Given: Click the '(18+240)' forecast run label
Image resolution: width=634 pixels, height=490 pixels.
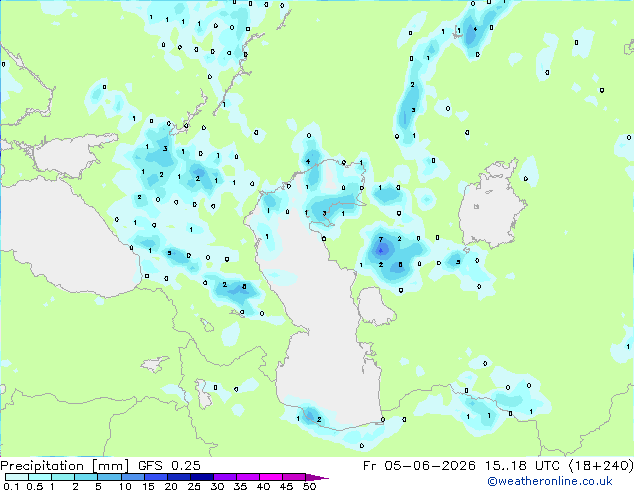Looking at the screenshot, I should pos(601,466).
